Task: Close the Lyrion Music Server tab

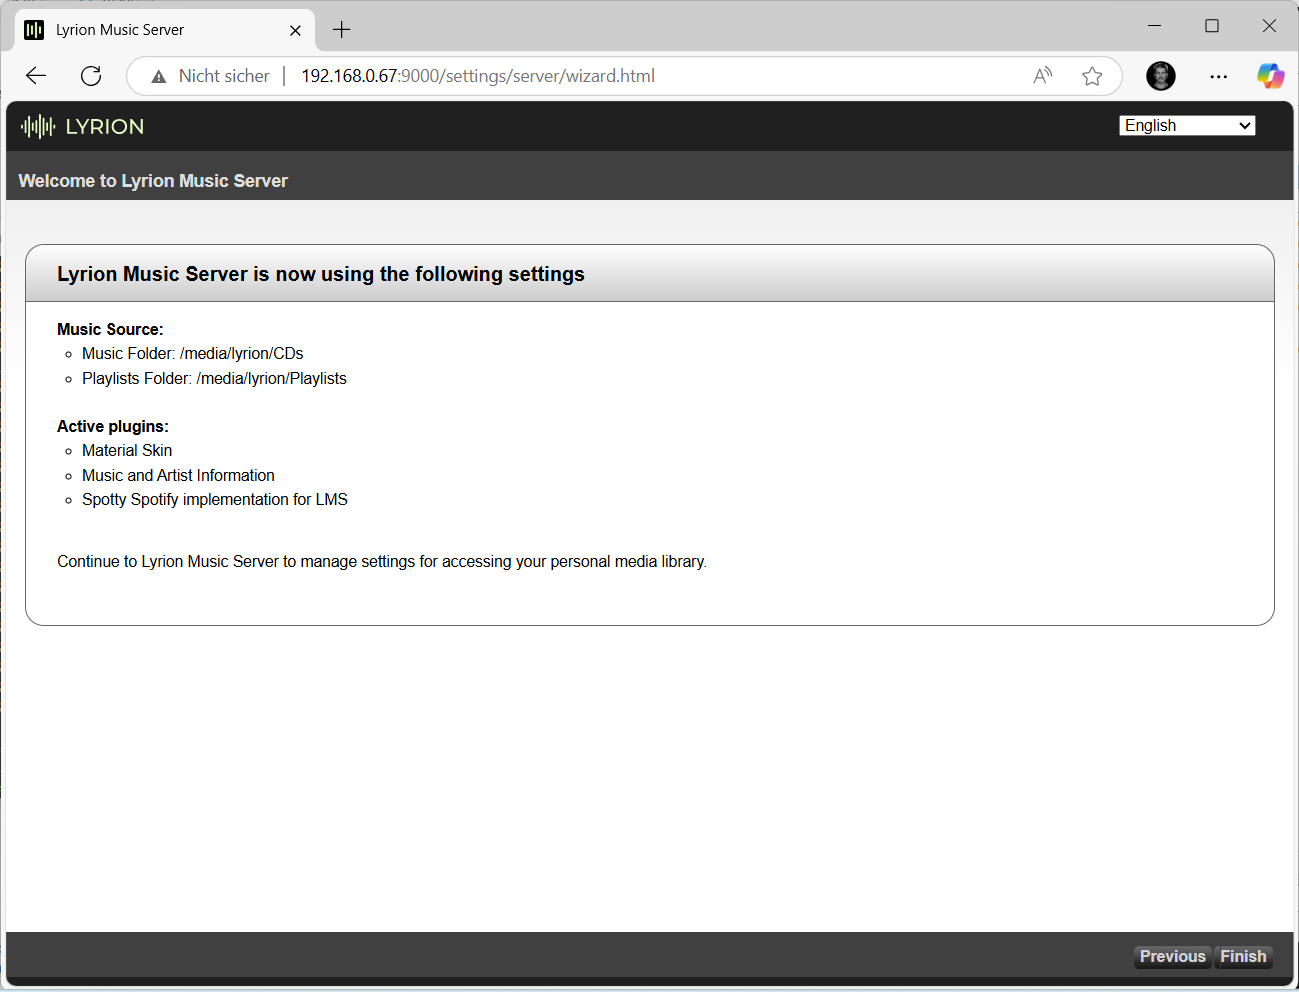Action: (x=295, y=30)
